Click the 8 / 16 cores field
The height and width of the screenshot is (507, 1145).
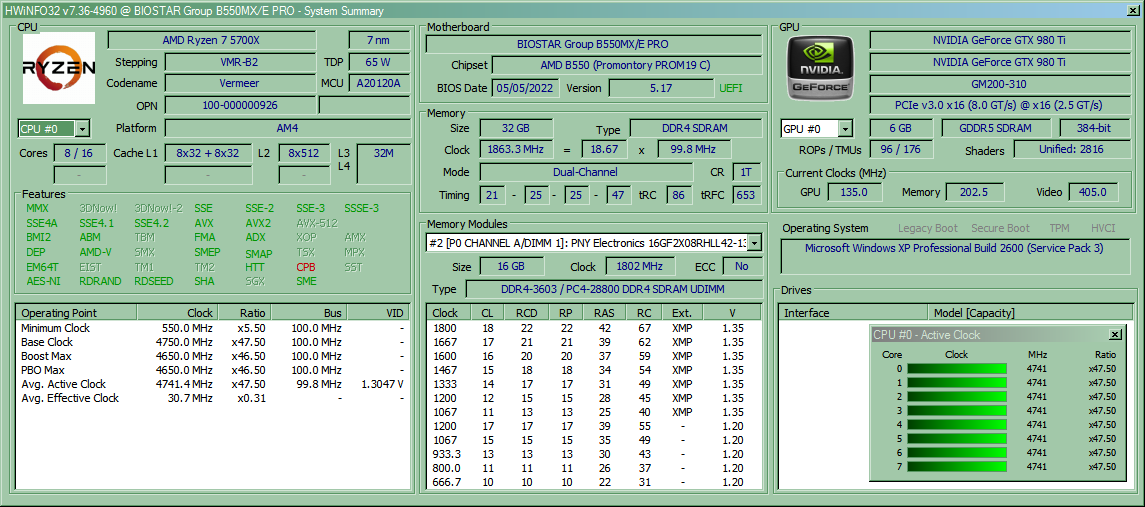(x=78, y=153)
